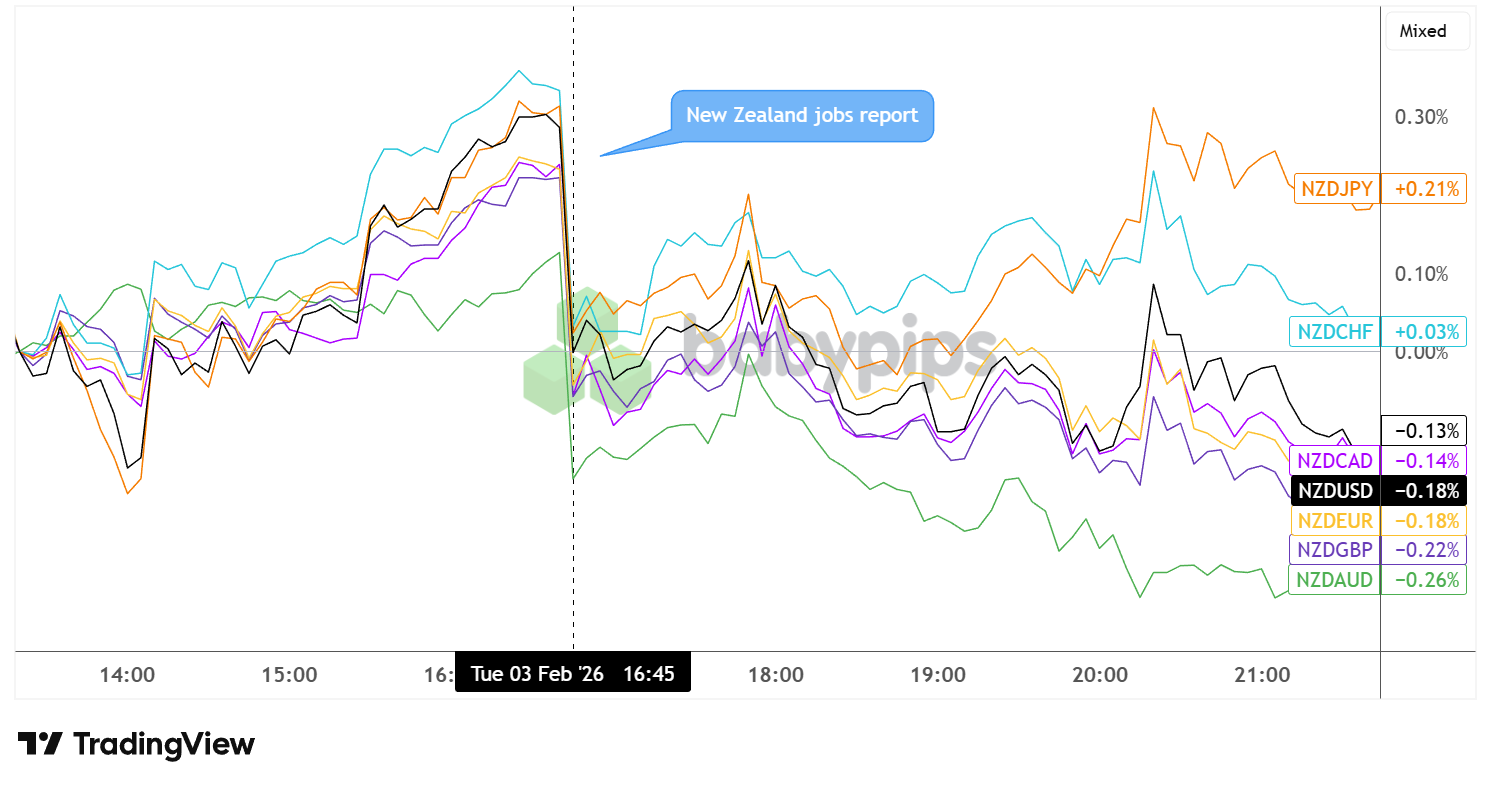Select the NZDJPY series label
Screen dimensions: 1491x789
click(1336, 188)
